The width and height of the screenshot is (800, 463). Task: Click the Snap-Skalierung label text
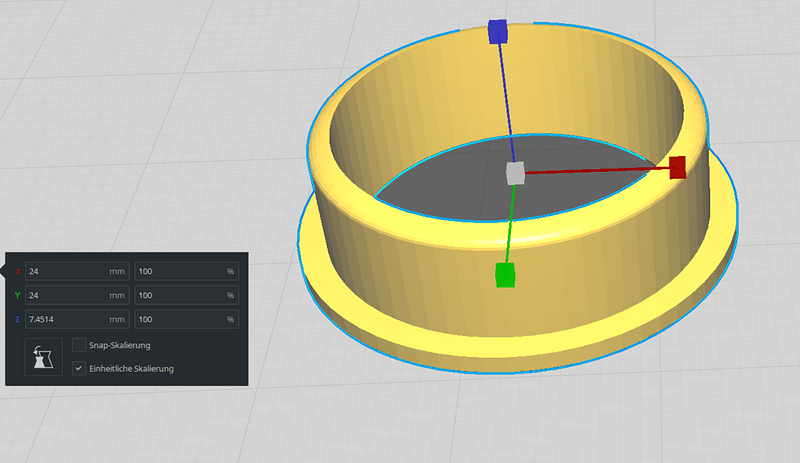click(119, 345)
